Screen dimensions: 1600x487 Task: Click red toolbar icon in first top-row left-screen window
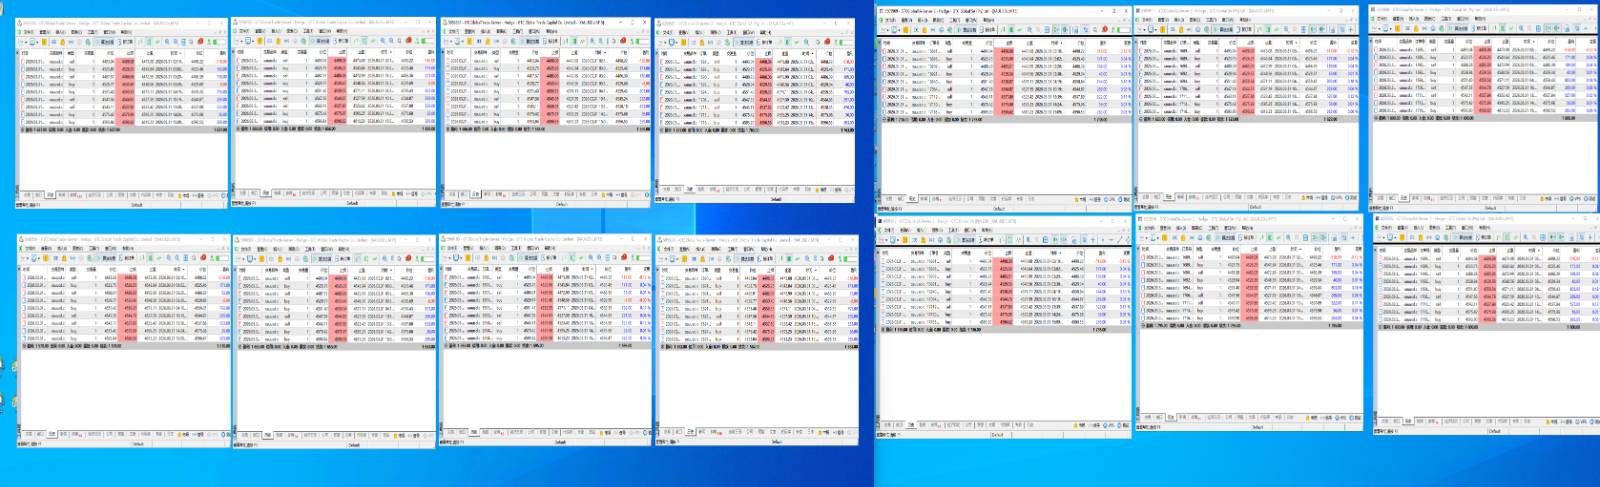click(x=200, y=42)
